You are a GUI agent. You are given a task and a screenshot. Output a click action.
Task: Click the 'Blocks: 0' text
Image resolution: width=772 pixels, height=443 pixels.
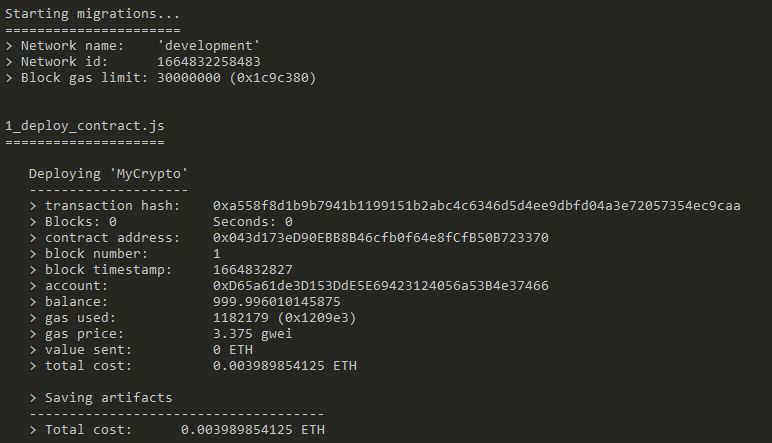point(81,222)
